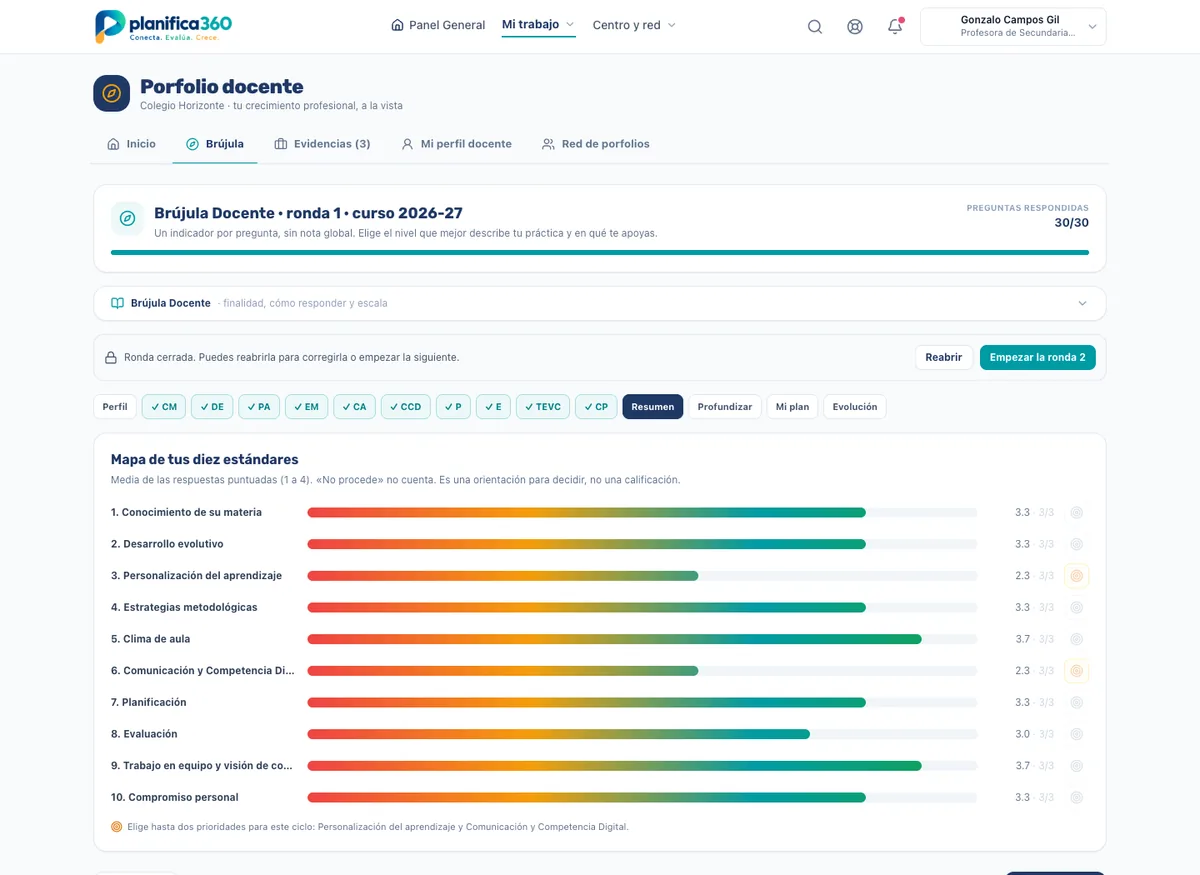Click the Reabrir button
The width and height of the screenshot is (1200, 875).
click(944, 357)
